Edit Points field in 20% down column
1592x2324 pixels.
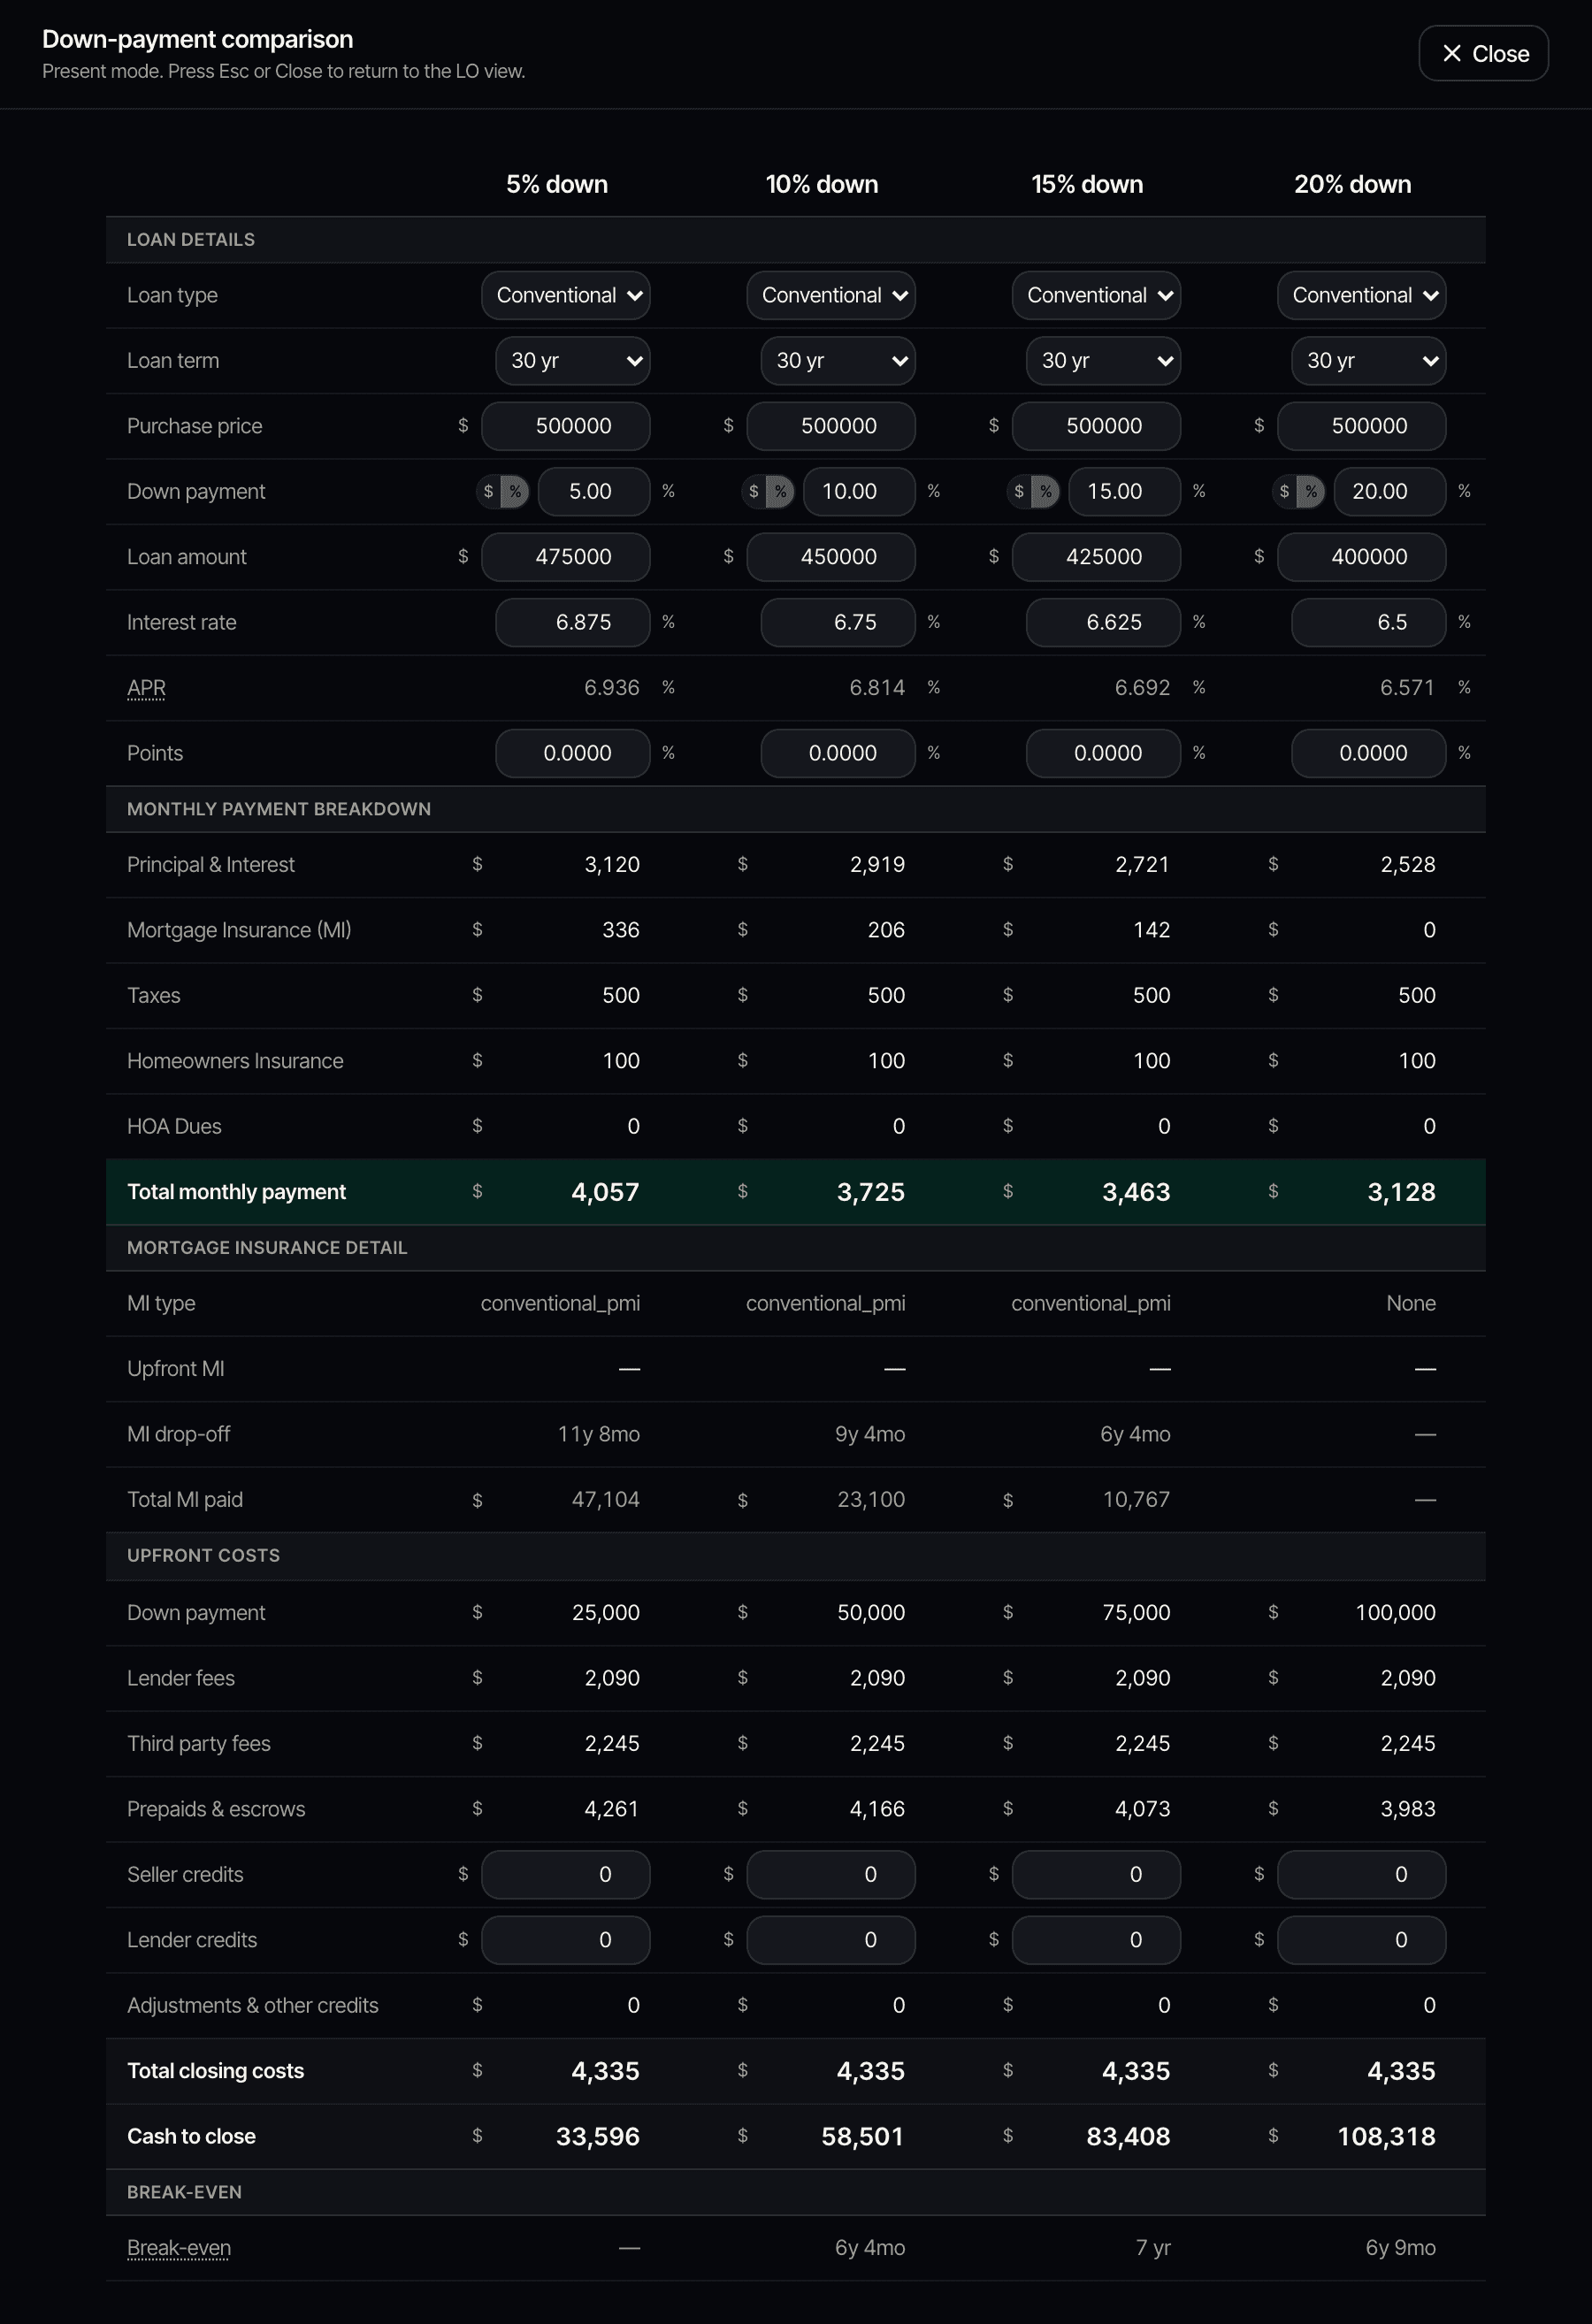(x=1368, y=753)
